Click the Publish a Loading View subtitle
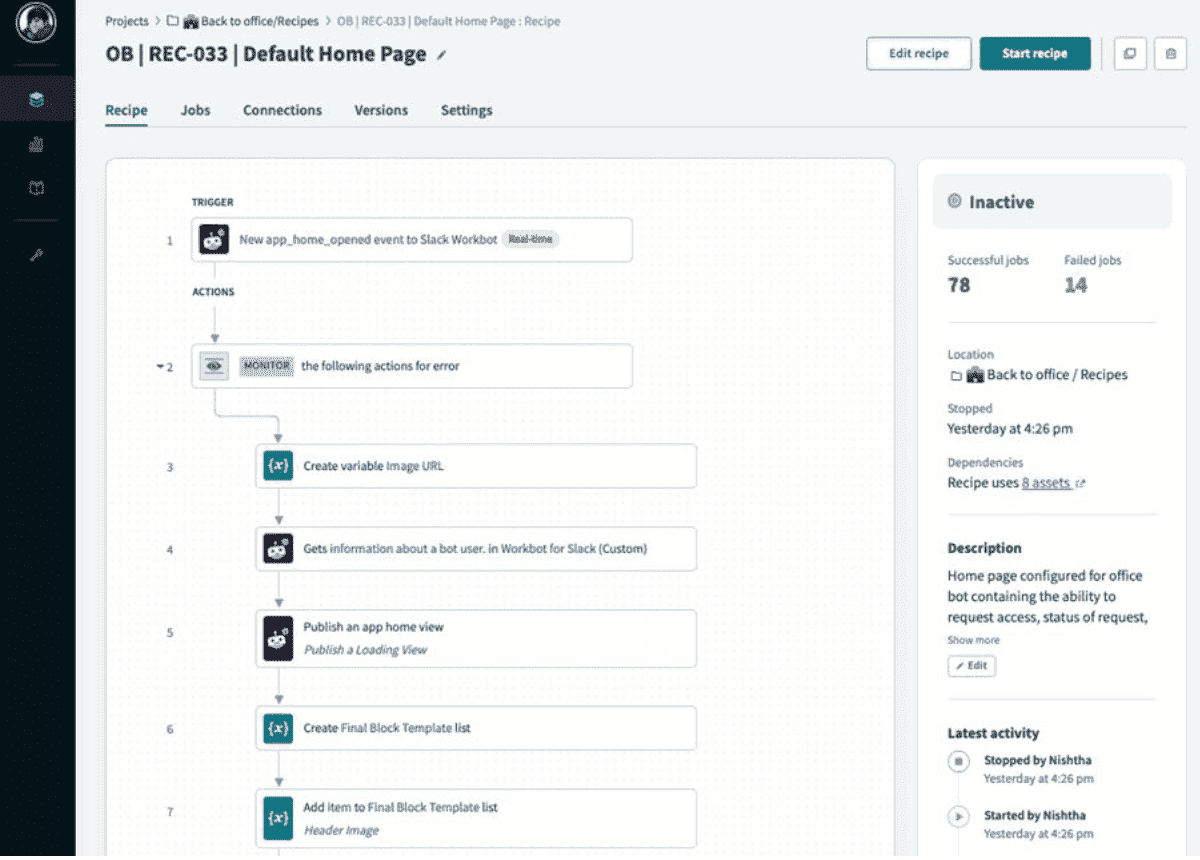Image resolution: width=1200 pixels, height=860 pixels. click(365, 650)
